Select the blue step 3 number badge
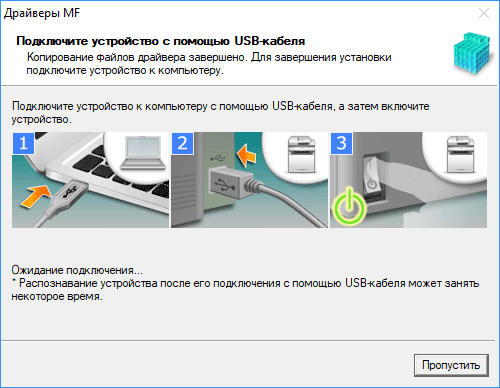Viewport: 500px width, 388px height. [x=341, y=143]
